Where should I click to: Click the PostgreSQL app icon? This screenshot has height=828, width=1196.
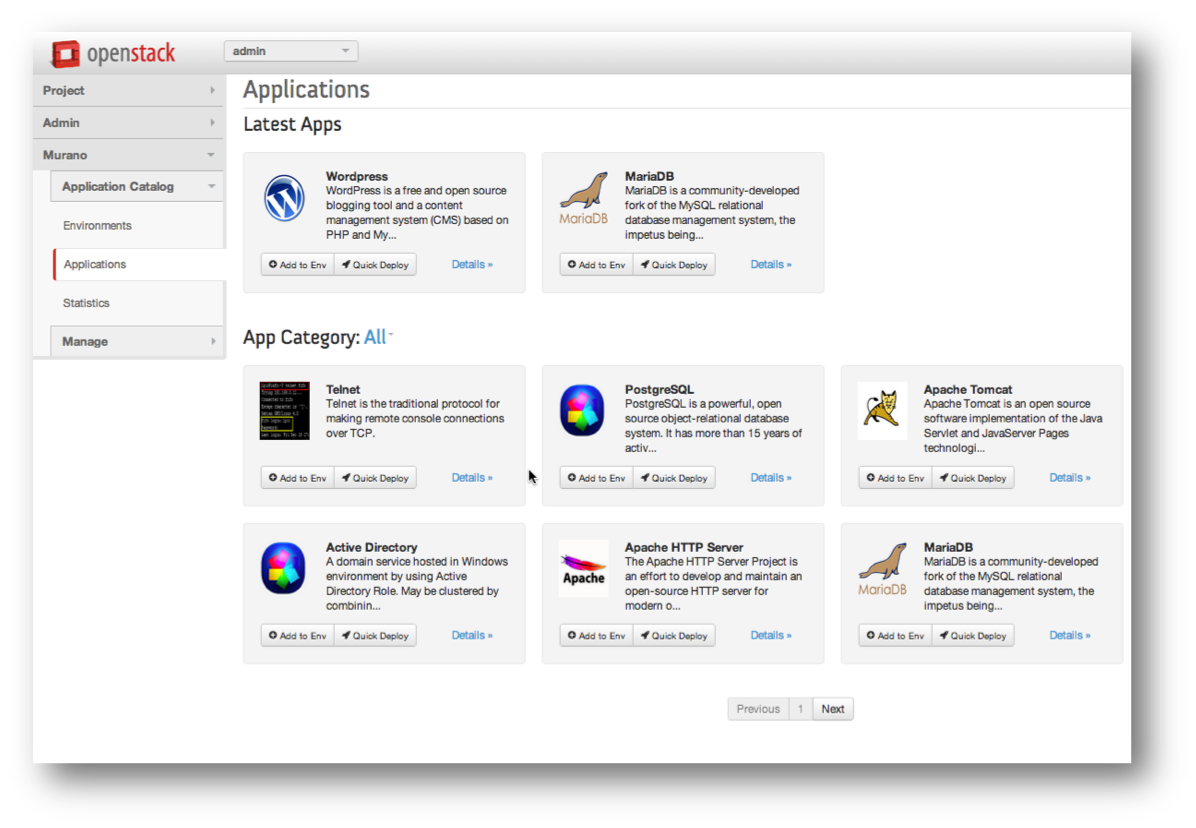583,410
